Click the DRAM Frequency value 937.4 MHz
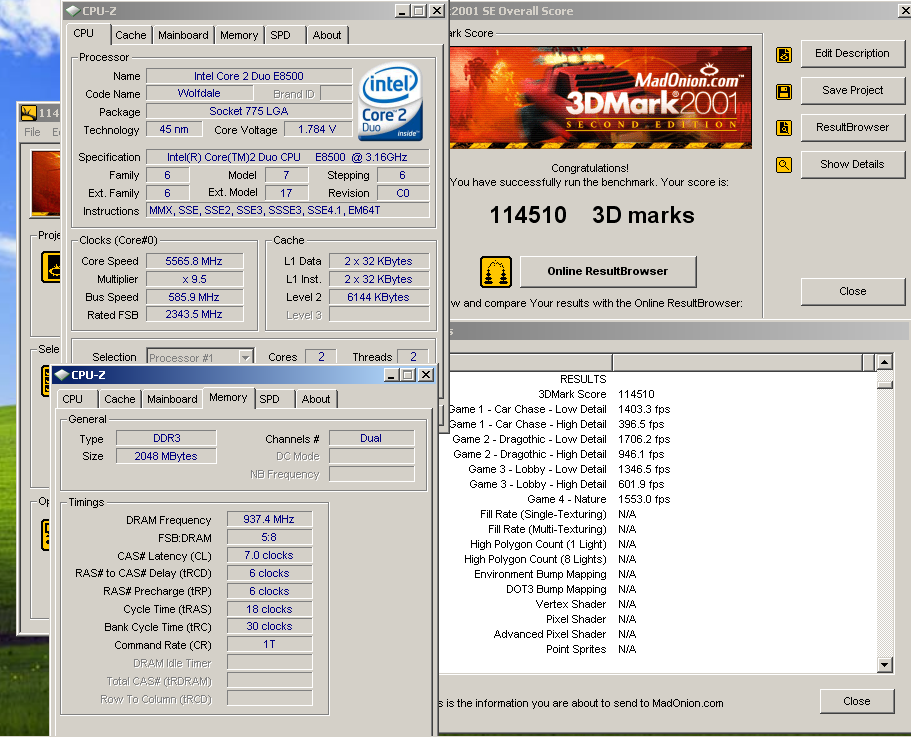The image size is (911, 737). [x=269, y=519]
